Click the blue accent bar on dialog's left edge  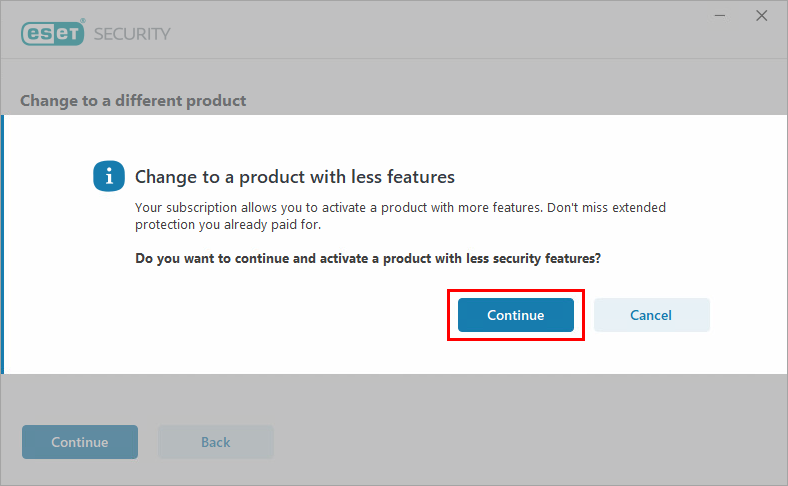click(2, 244)
